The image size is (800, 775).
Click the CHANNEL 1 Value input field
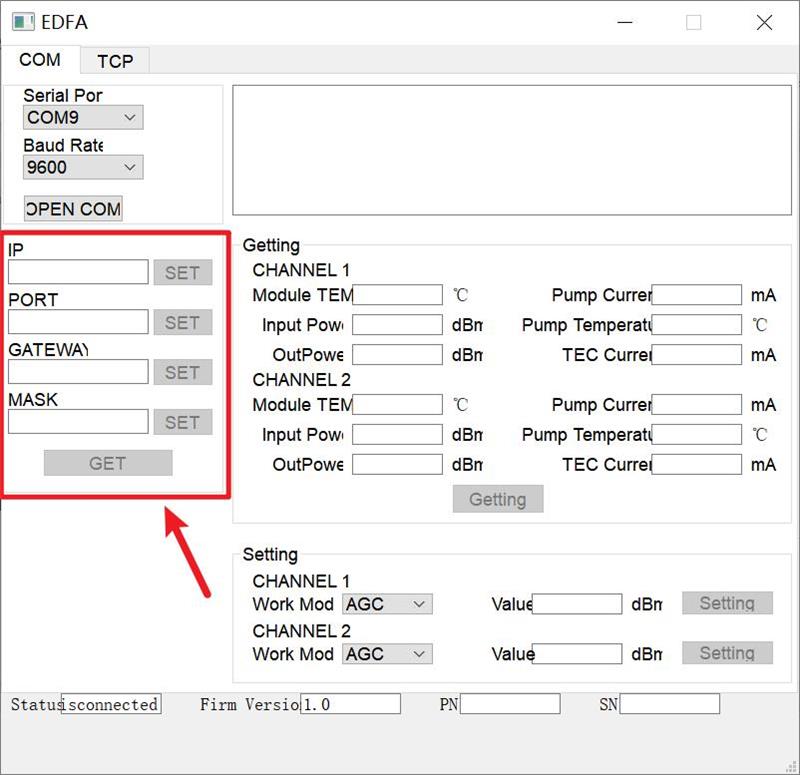click(578, 603)
